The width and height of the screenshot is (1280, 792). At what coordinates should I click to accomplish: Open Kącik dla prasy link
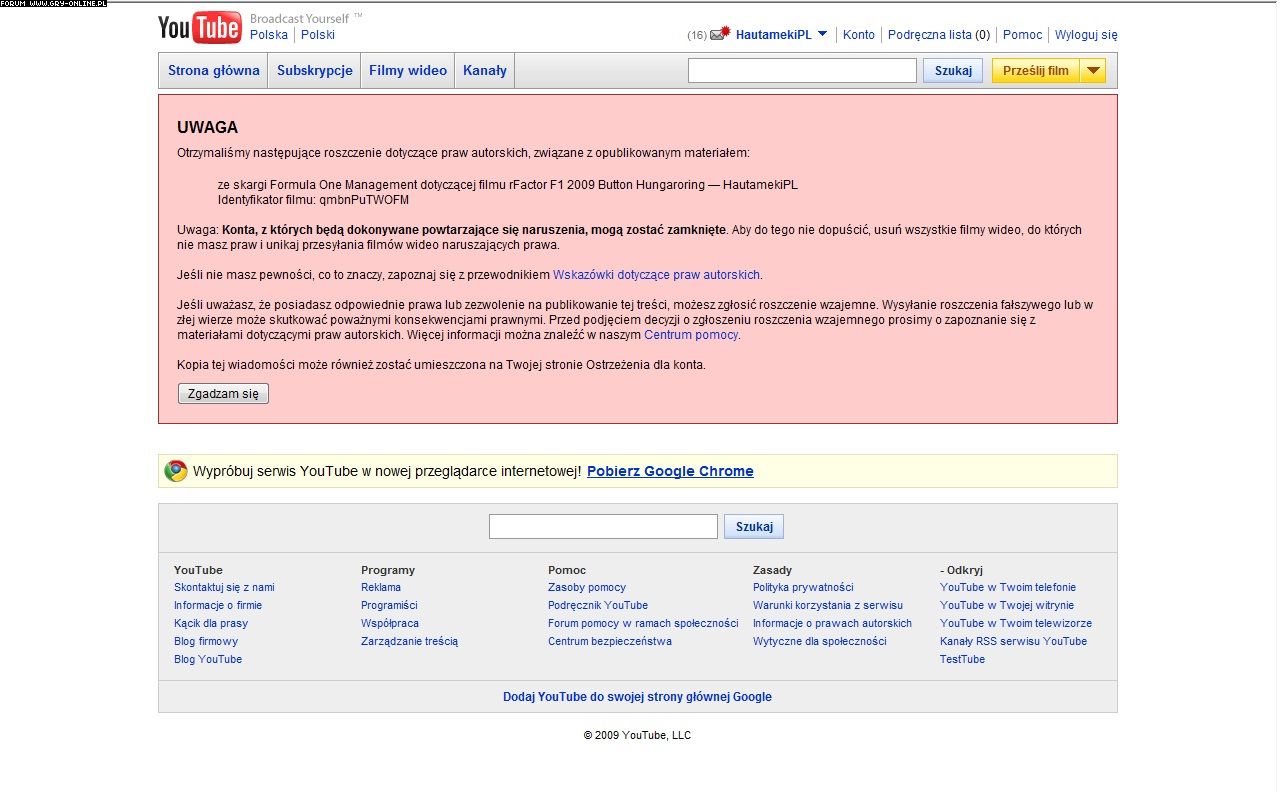(x=211, y=623)
